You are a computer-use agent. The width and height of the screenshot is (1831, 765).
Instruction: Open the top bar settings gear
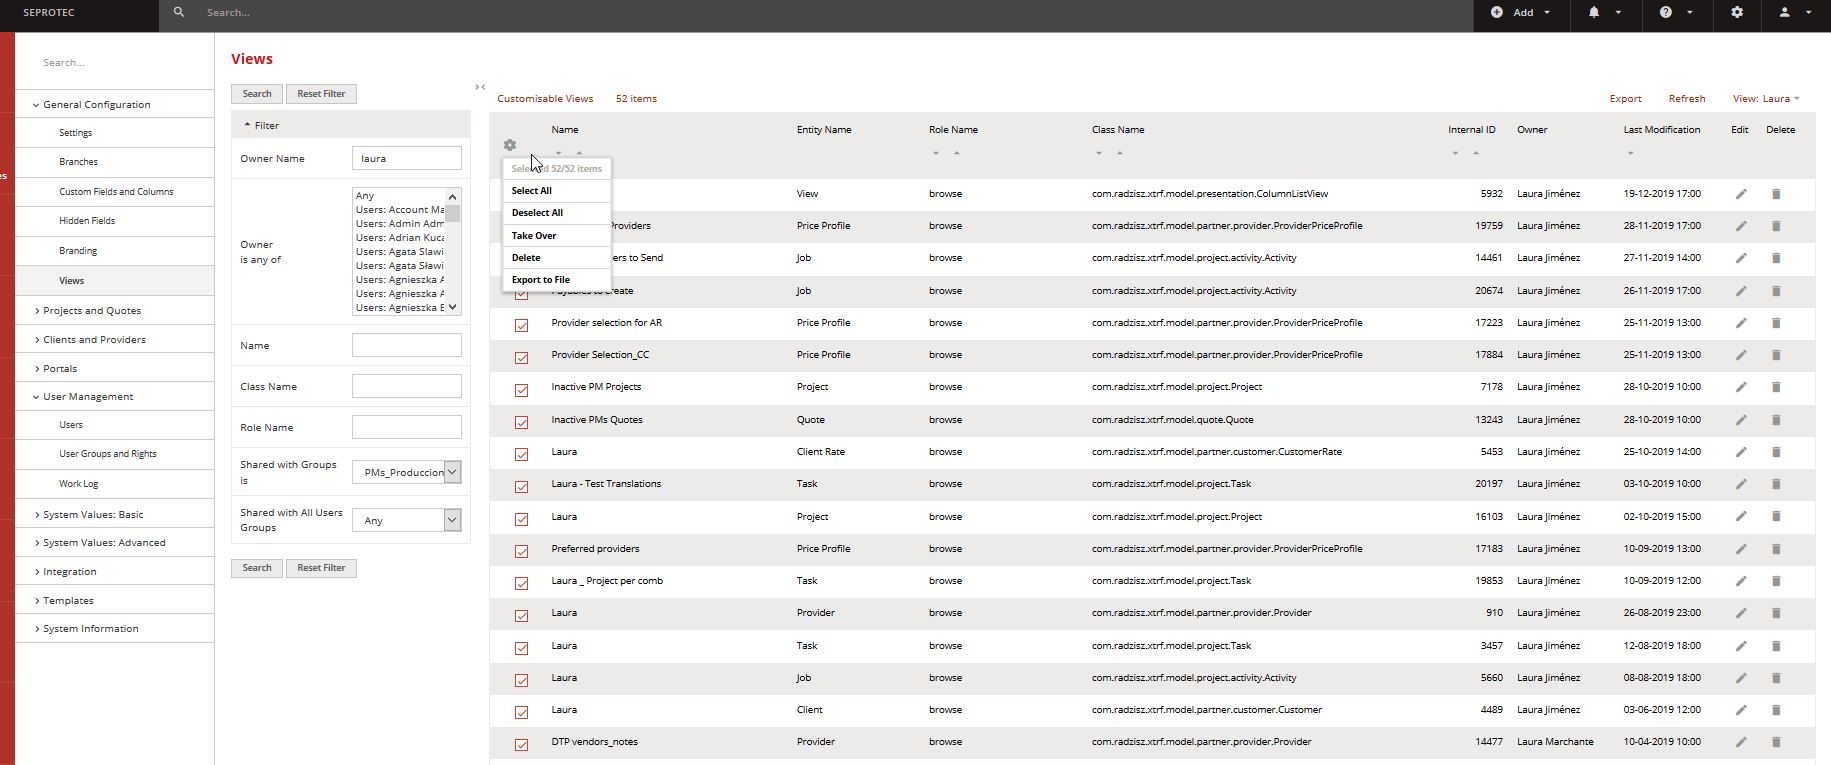tap(1737, 12)
